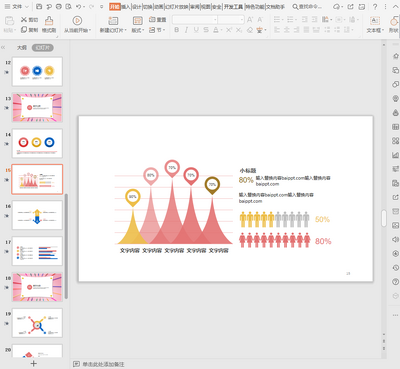Click the help question-mark icon in right sidebar
Viewport: 400px width, 369px height.
click(395, 282)
